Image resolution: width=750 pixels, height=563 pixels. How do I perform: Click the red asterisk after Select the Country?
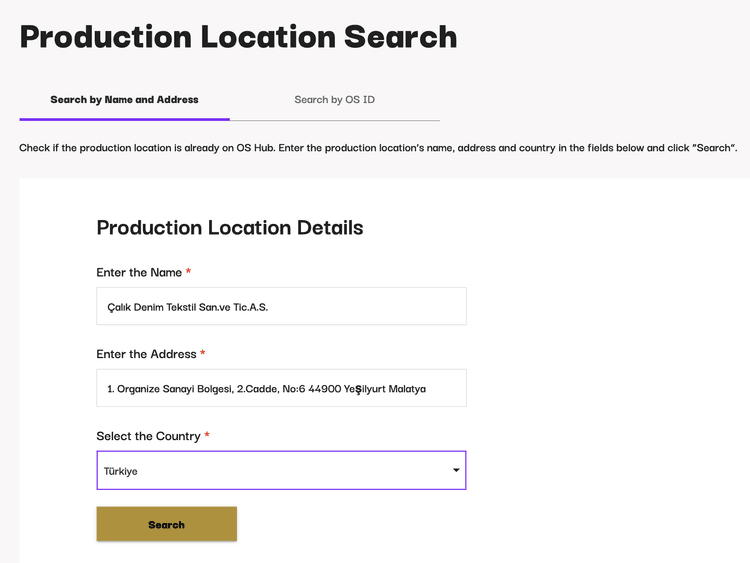point(207,436)
